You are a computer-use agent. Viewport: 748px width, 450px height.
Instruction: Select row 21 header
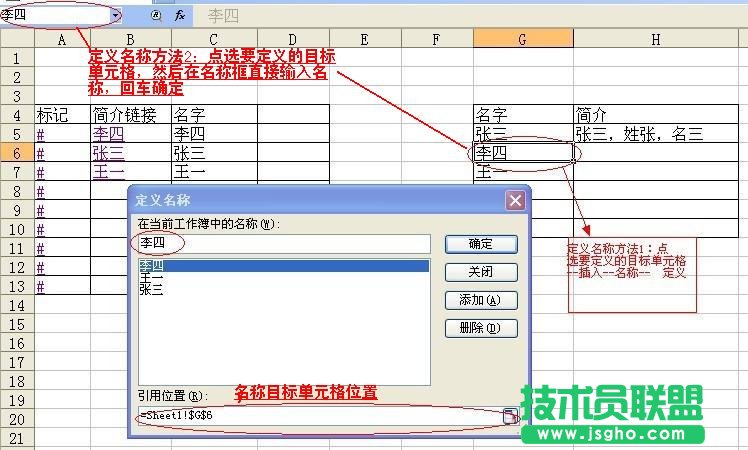(17, 438)
